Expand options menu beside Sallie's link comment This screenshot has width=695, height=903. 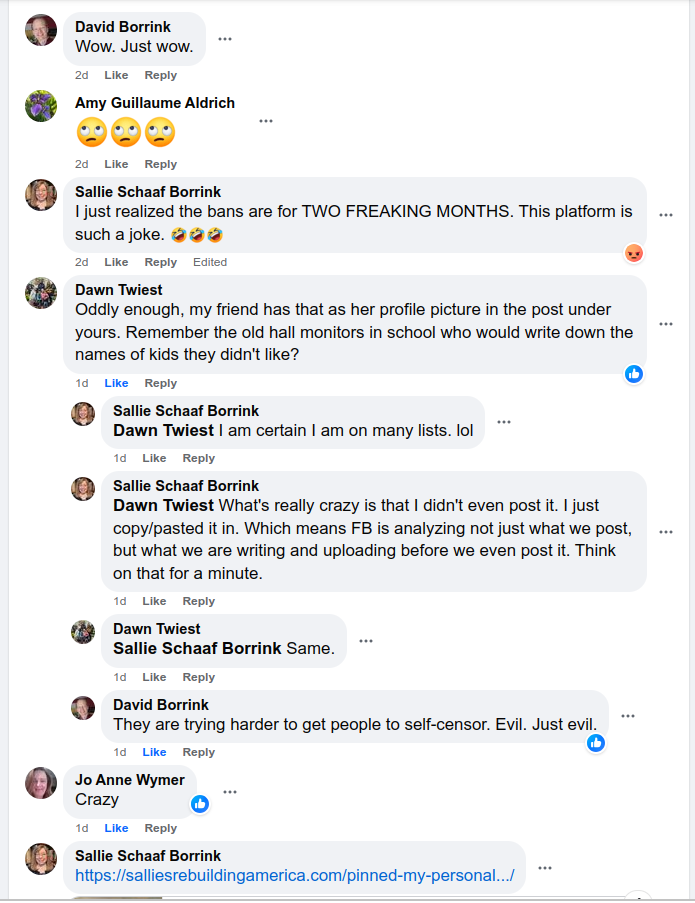click(545, 868)
